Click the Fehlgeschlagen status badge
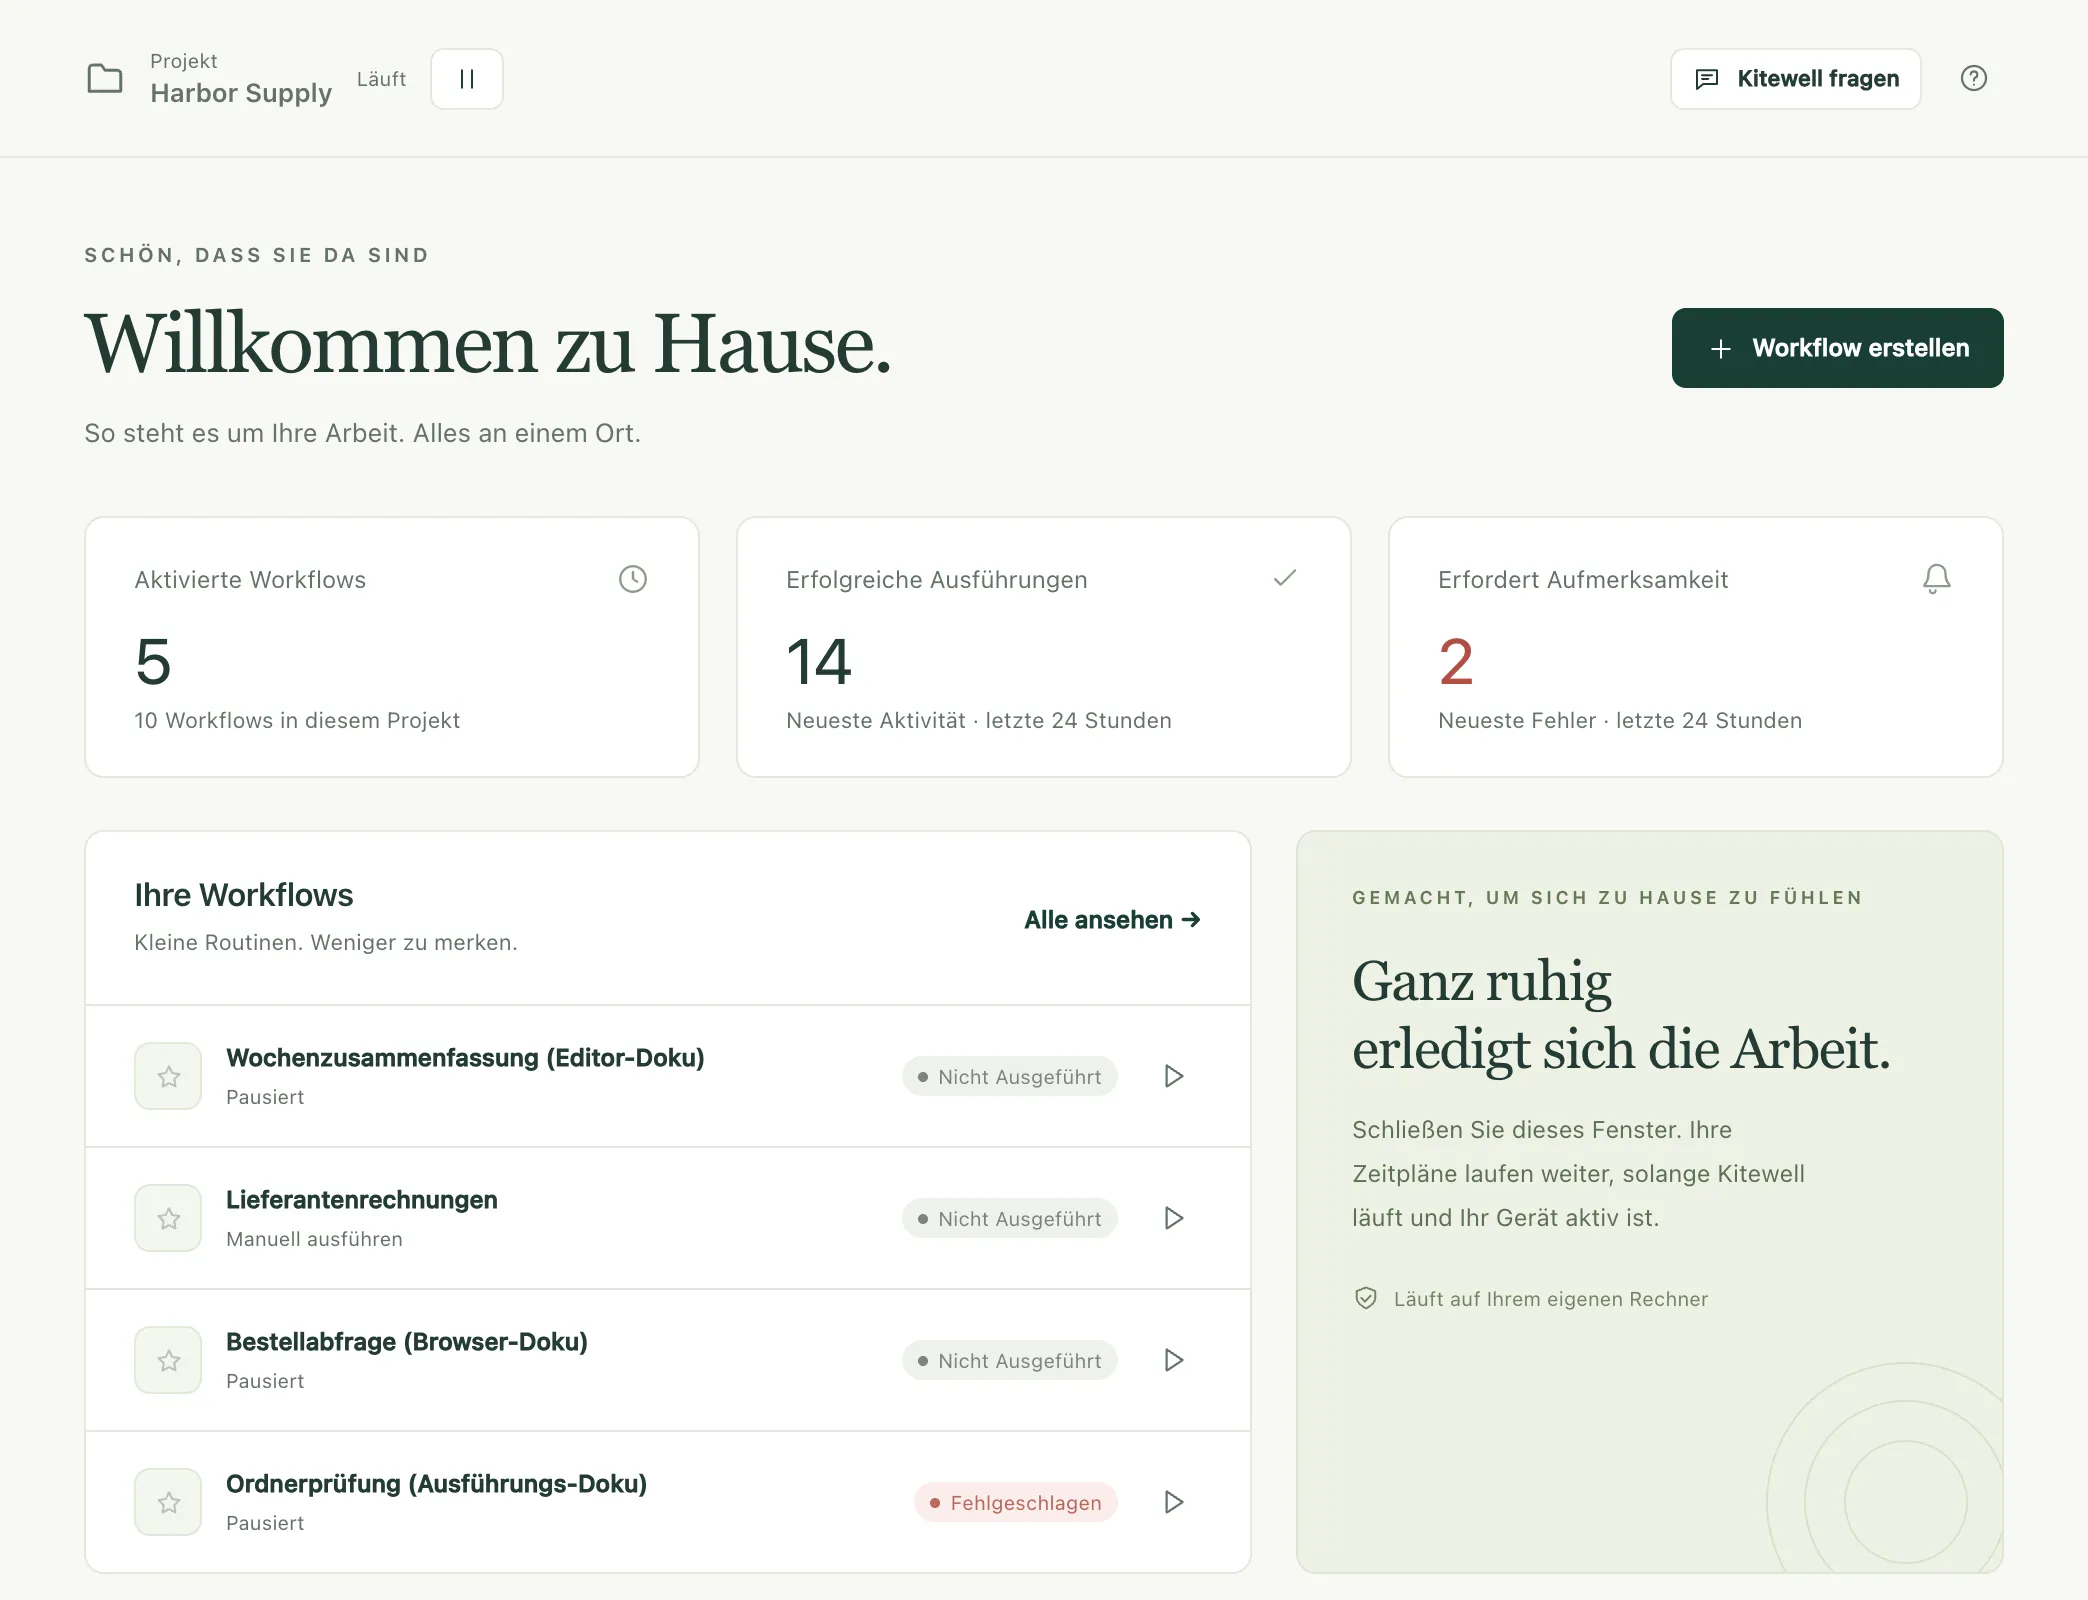The image size is (2088, 1600). [x=1016, y=1502]
